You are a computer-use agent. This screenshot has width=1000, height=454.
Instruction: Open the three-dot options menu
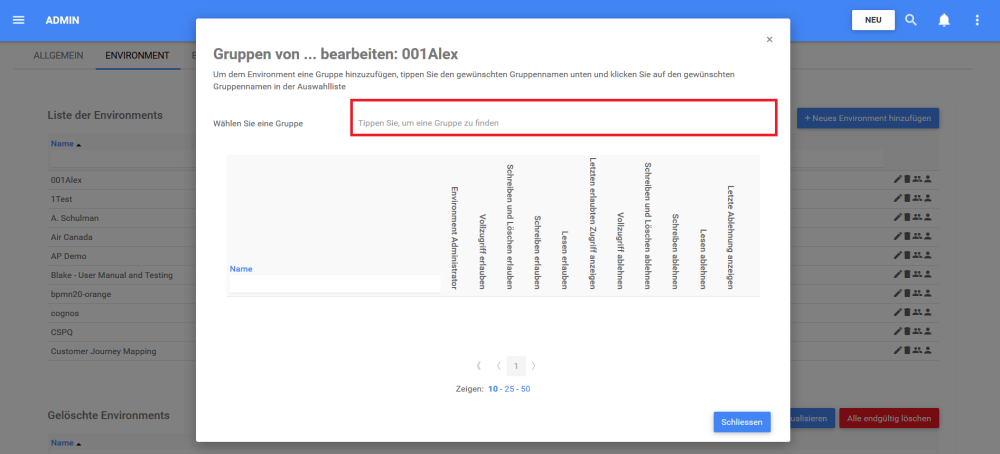pos(977,20)
